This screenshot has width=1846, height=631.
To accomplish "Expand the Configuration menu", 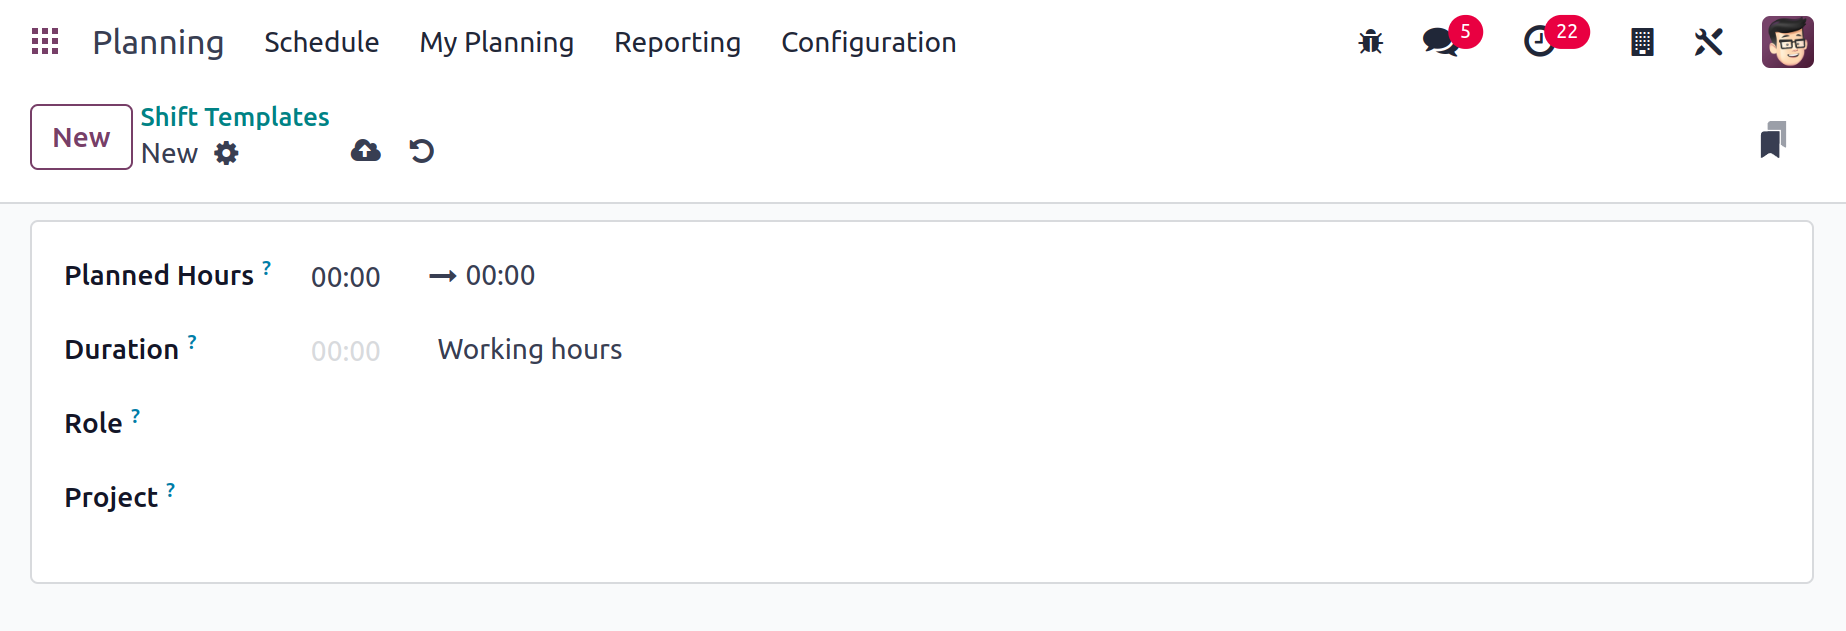I will (x=868, y=42).
